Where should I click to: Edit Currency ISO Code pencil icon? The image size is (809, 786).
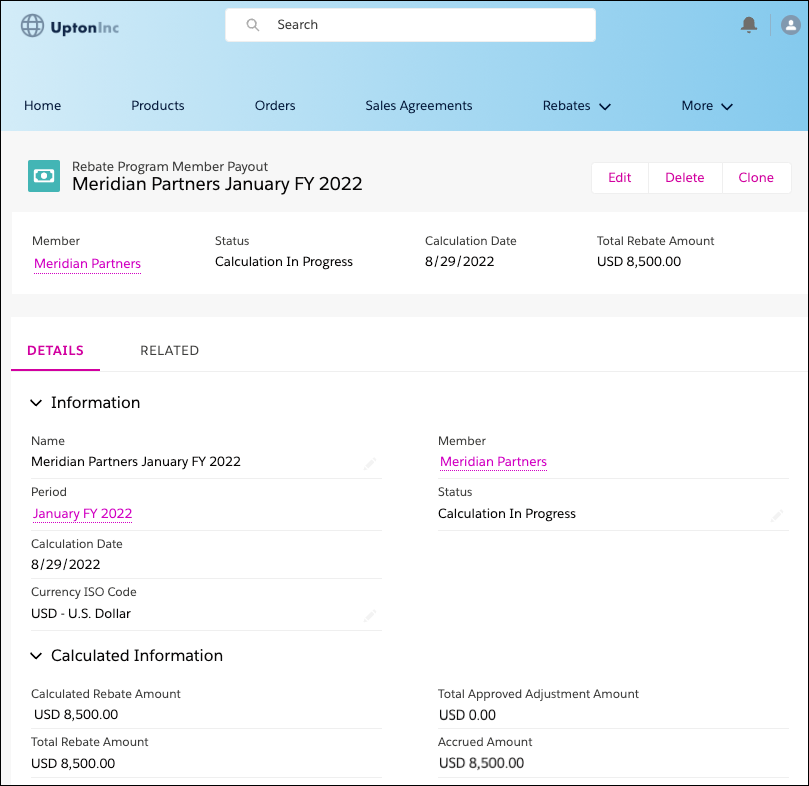(x=369, y=615)
